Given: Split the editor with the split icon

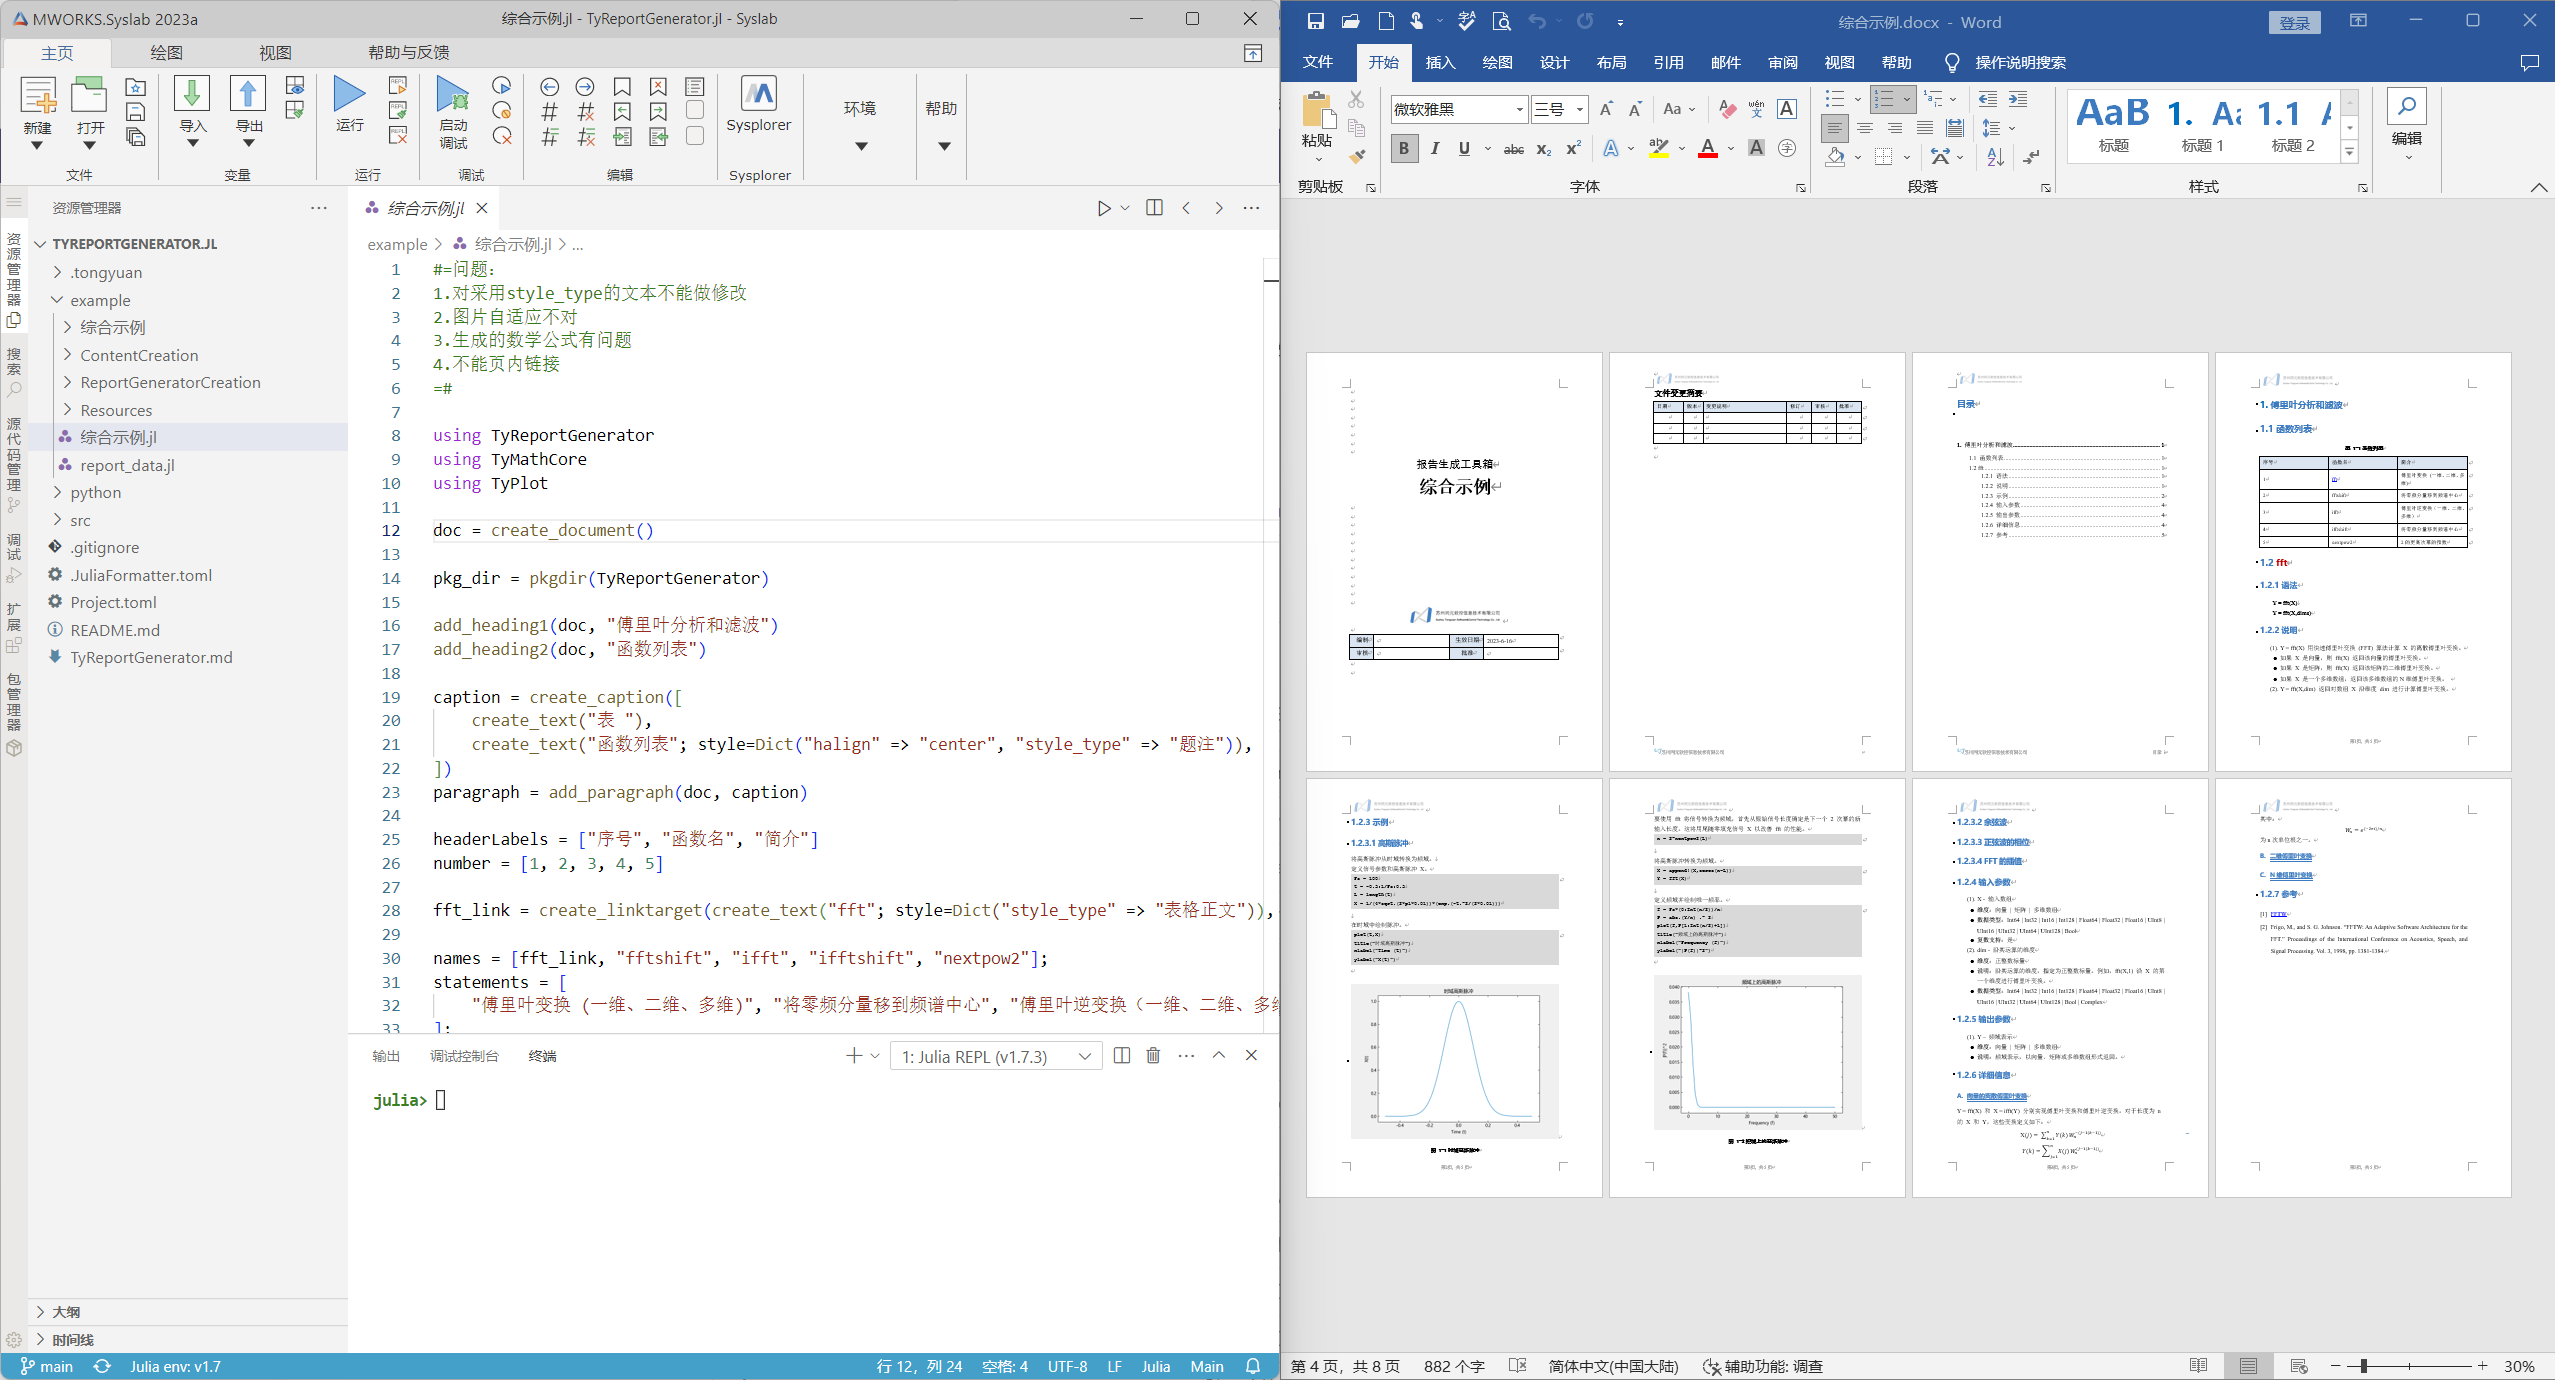Looking at the screenshot, I should [x=1154, y=208].
